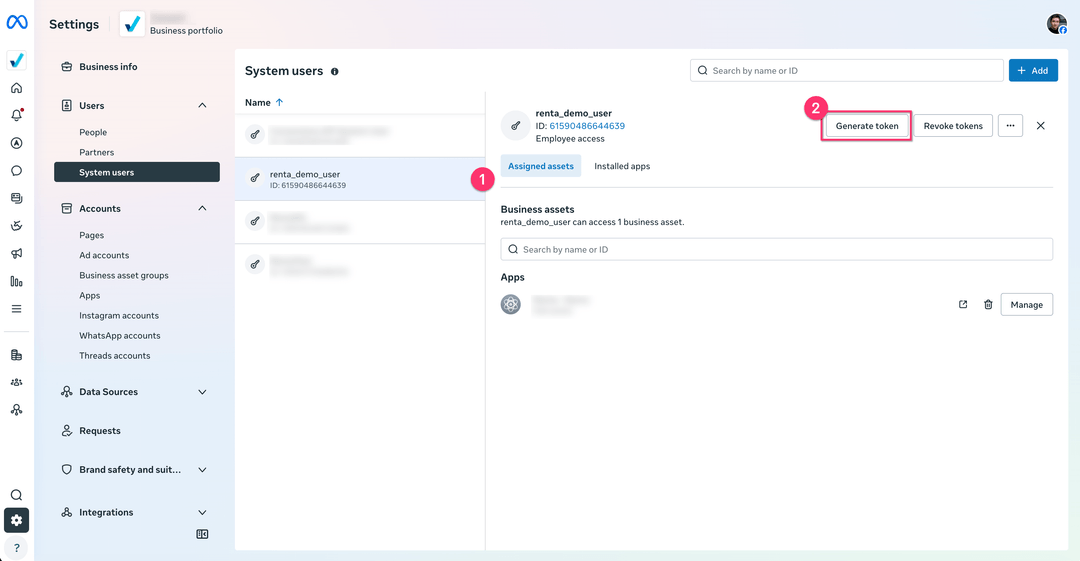This screenshot has height=561, width=1080.
Task: Click the key icon of renta_demo_user row
Action: click(255, 178)
